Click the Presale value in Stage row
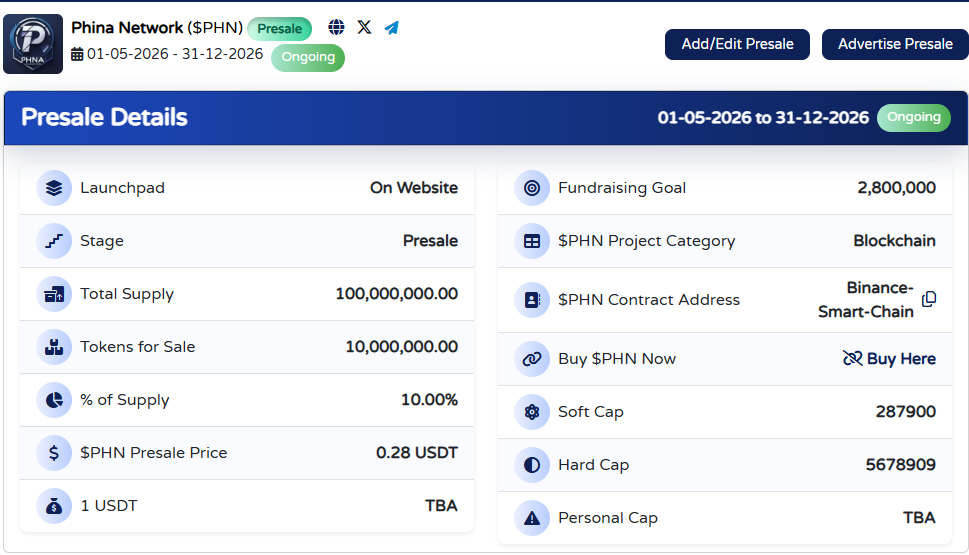 click(x=430, y=241)
